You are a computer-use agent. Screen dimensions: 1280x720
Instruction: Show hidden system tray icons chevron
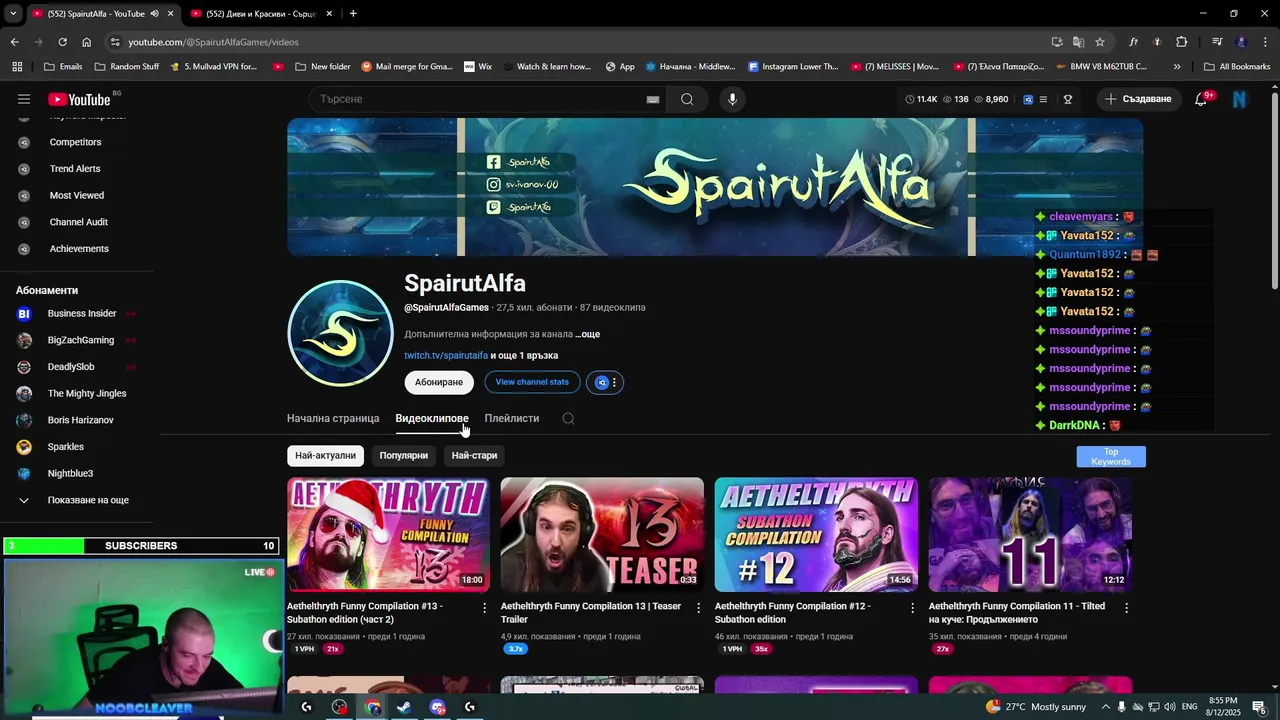click(1106, 707)
